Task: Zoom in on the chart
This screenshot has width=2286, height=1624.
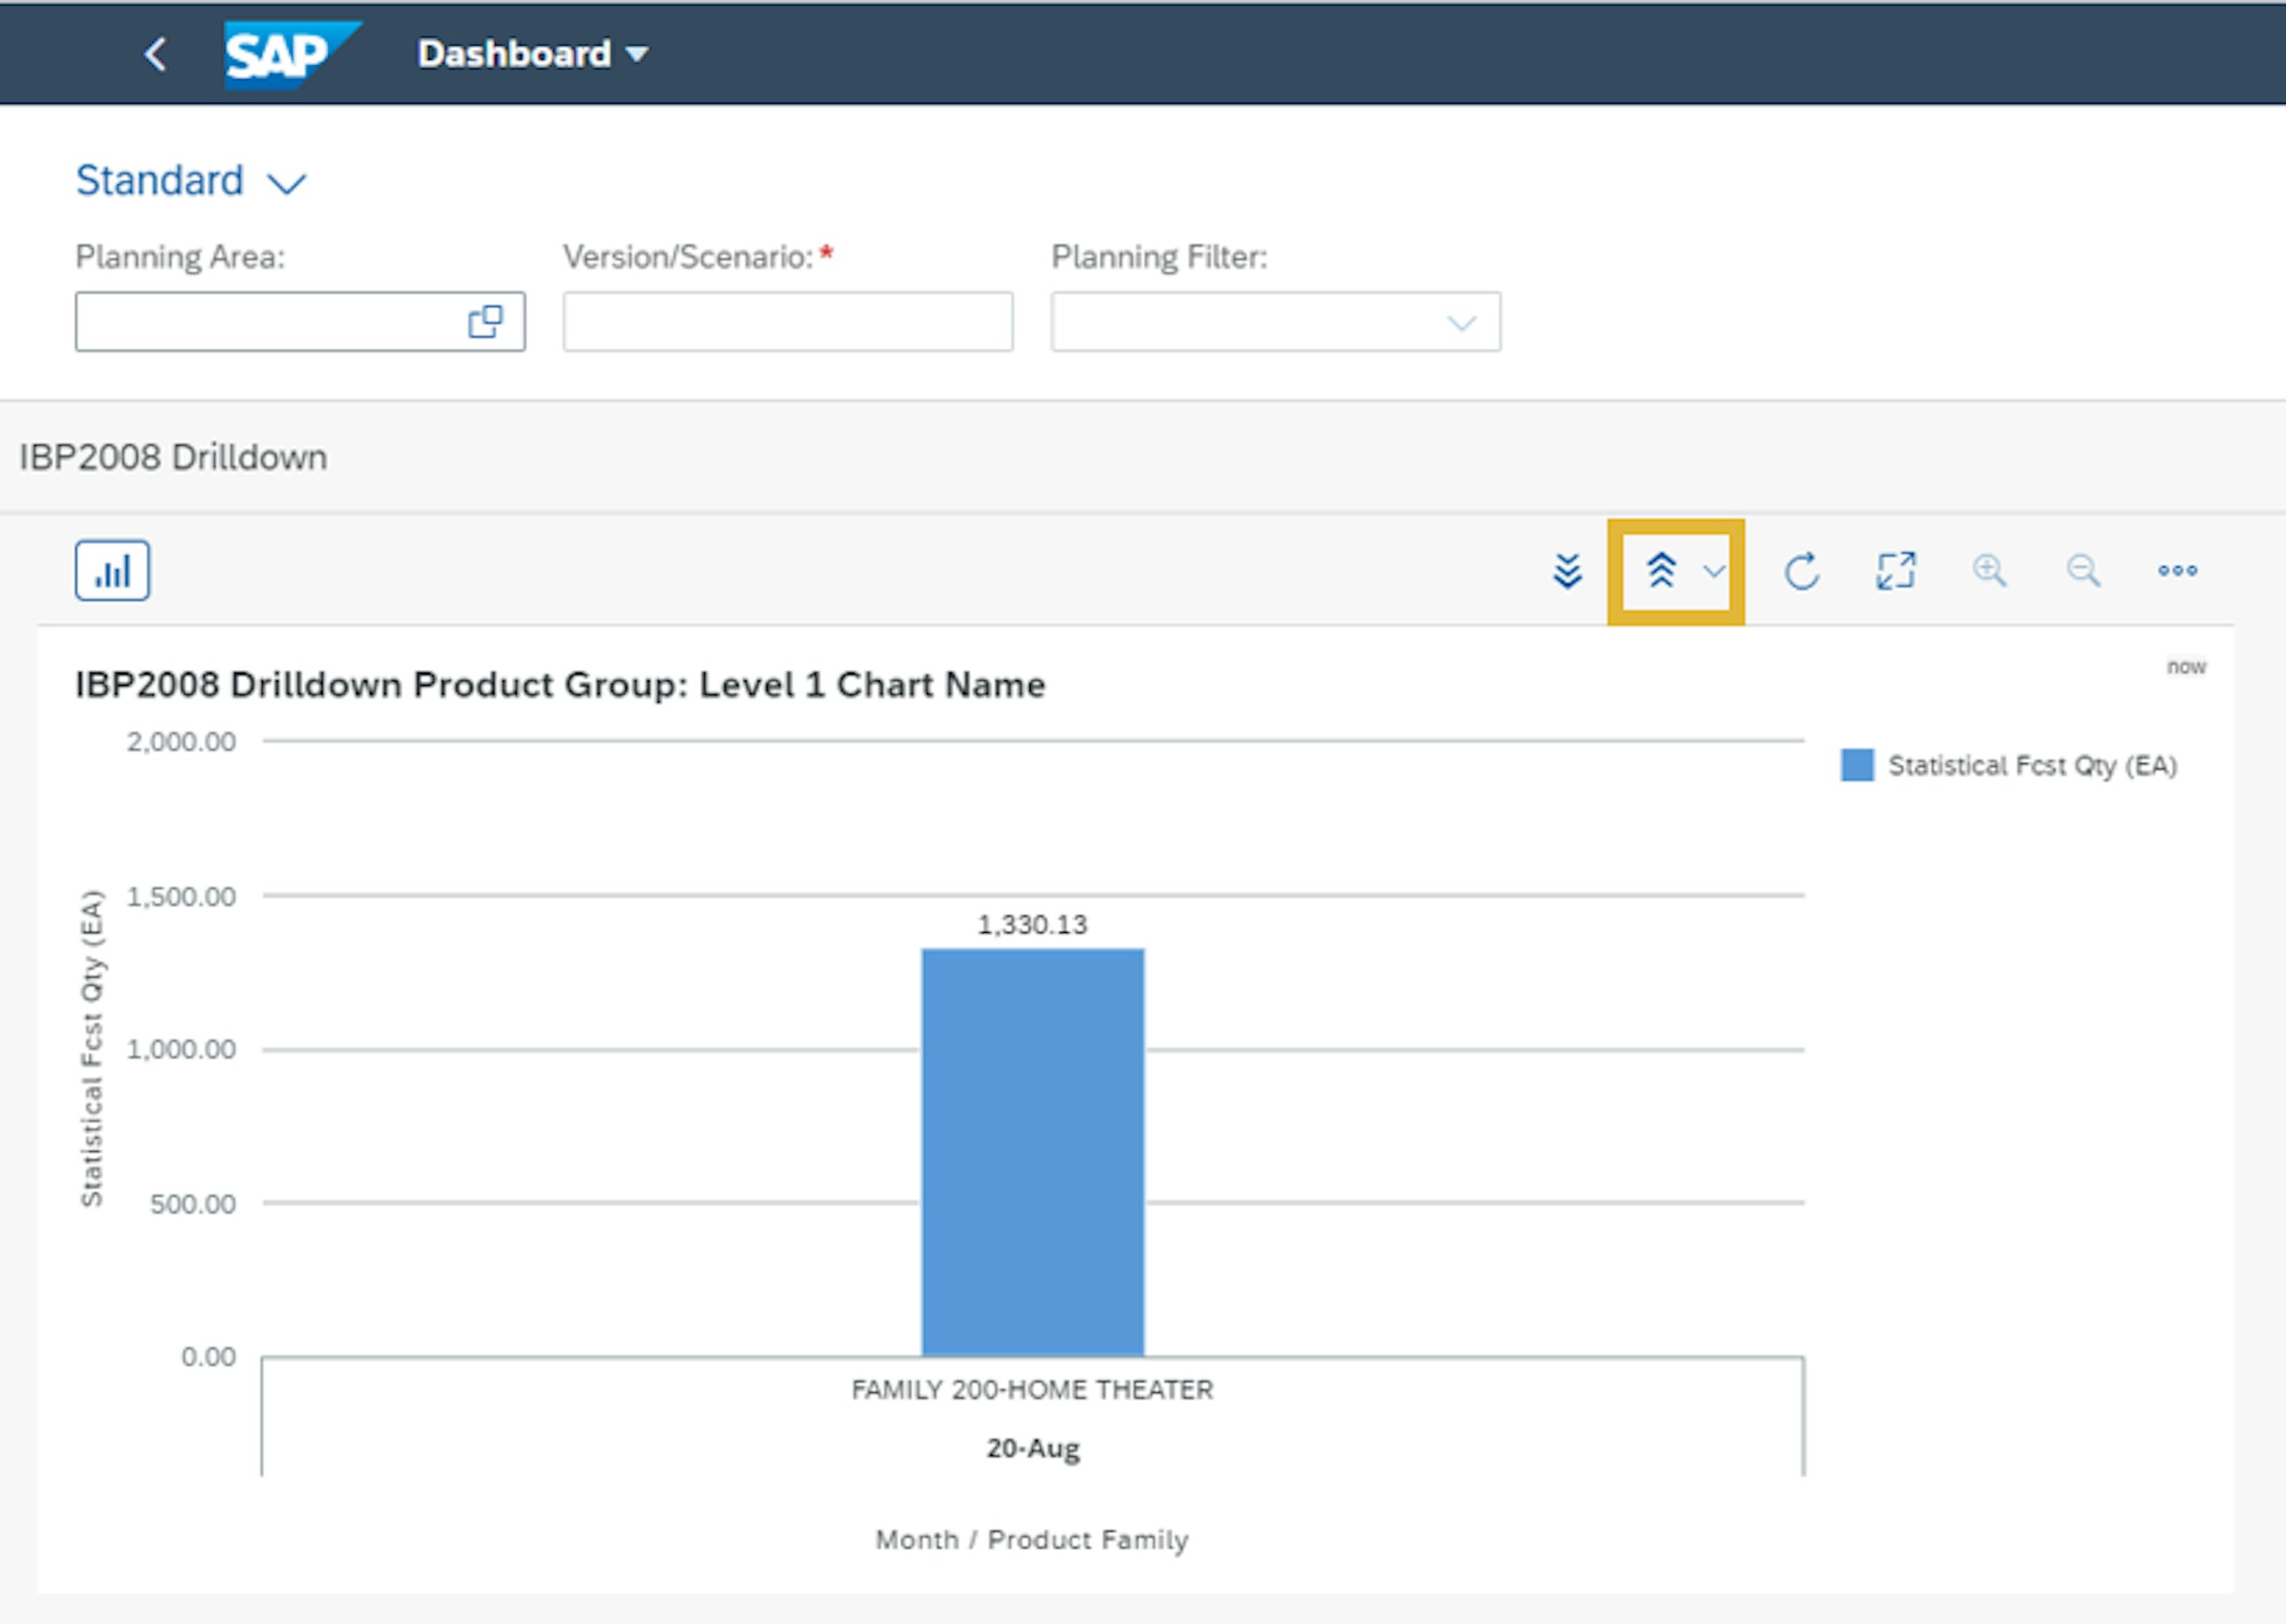Action: [1990, 570]
